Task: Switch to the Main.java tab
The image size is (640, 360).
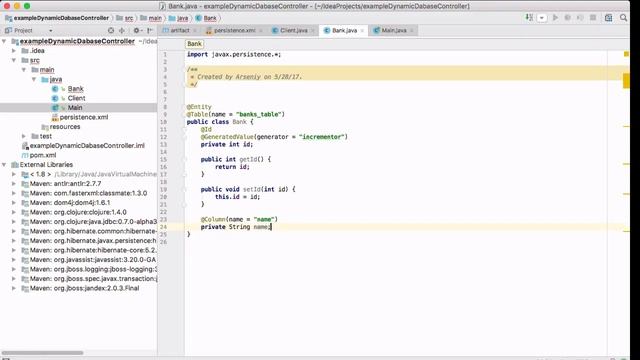Action: [394, 30]
